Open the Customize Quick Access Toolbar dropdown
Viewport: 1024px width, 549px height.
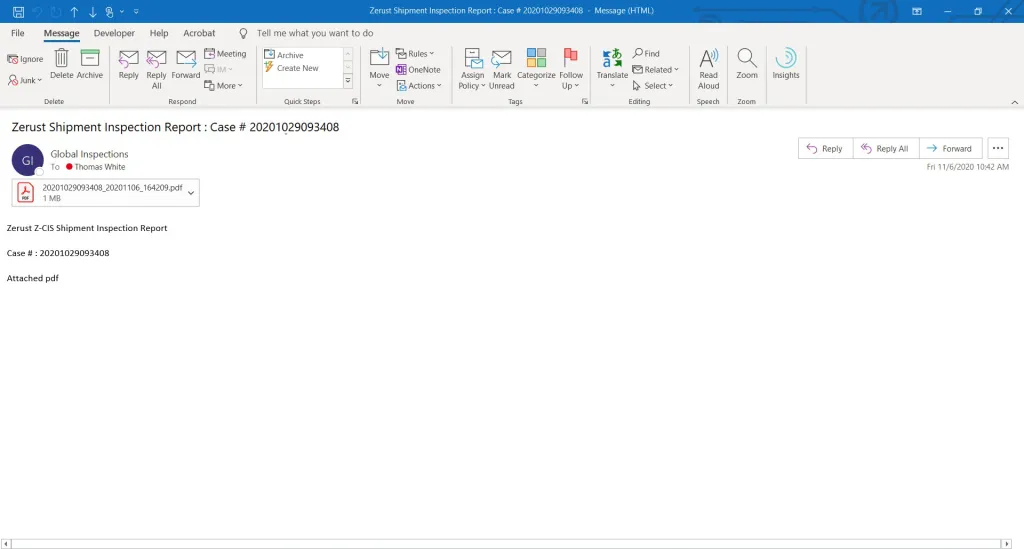click(x=136, y=11)
